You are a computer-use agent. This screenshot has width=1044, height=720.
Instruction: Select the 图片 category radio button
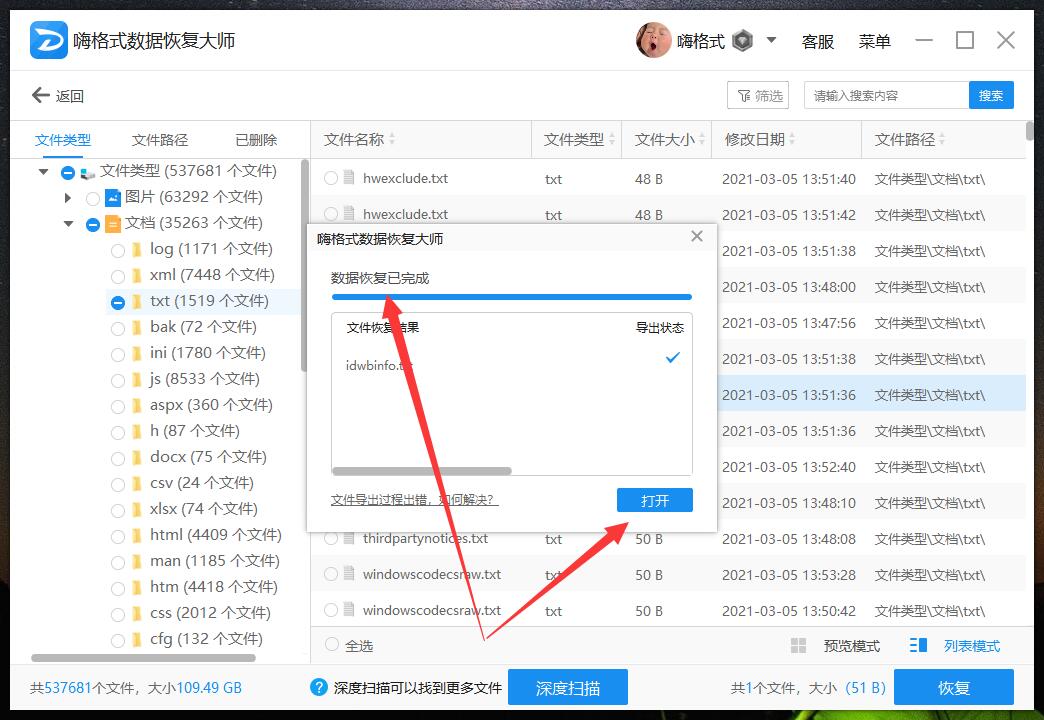[x=93, y=198]
